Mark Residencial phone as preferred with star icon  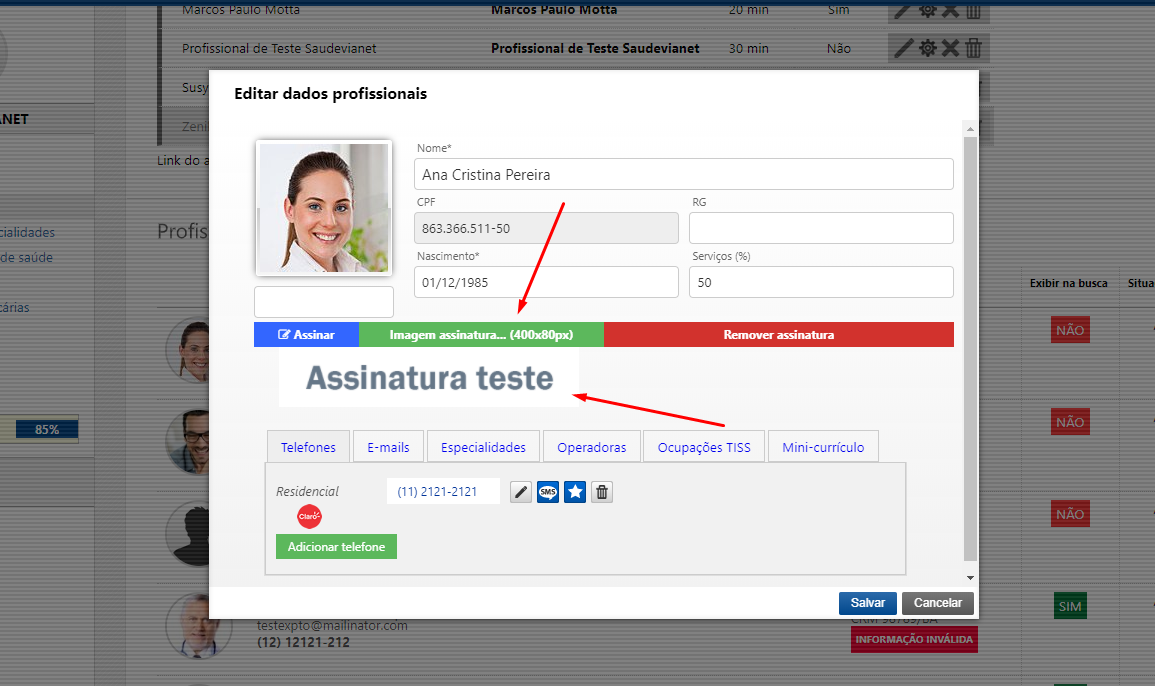[575, 491]
